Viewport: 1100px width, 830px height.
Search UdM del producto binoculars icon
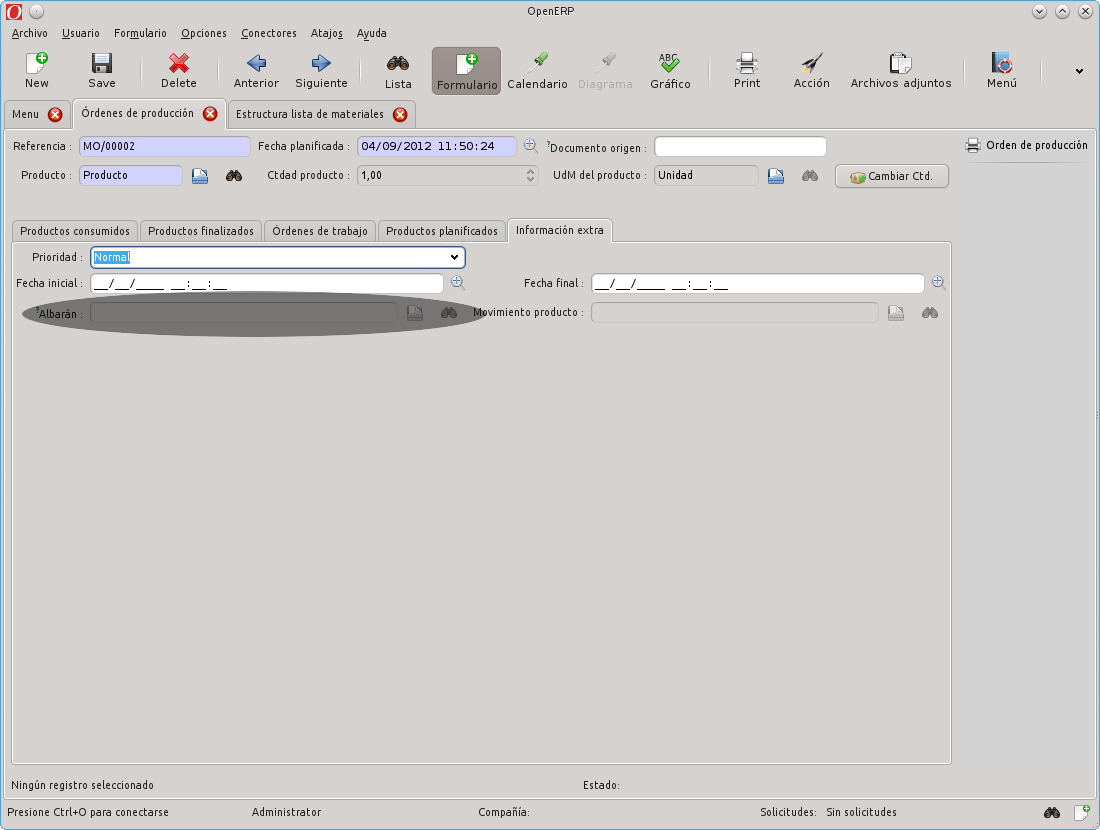pos(810,175)
